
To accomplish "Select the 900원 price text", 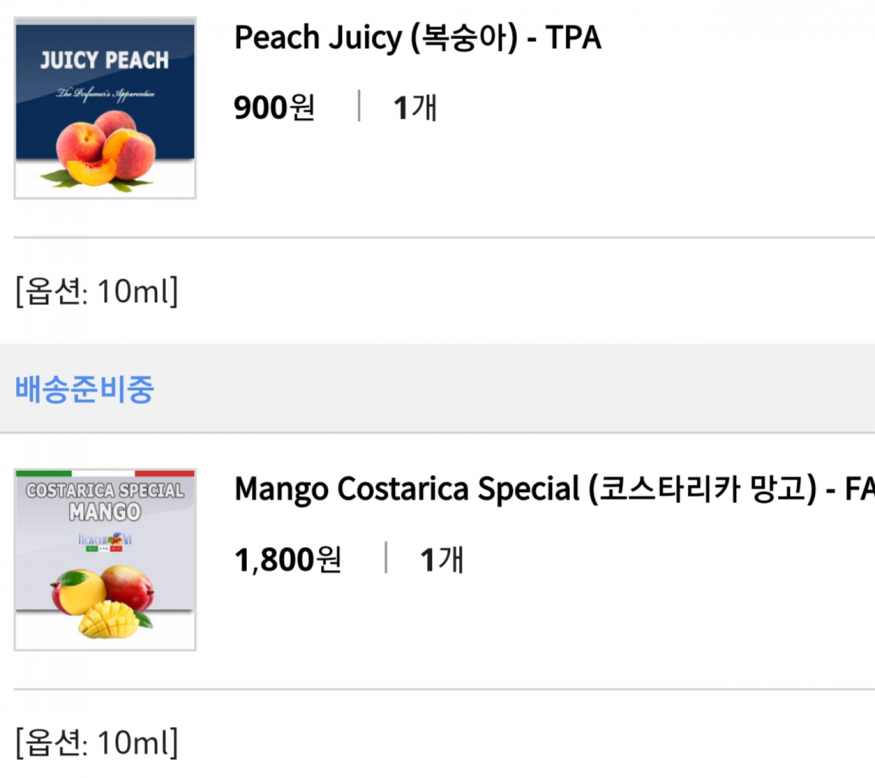I will tap(274, 107).
